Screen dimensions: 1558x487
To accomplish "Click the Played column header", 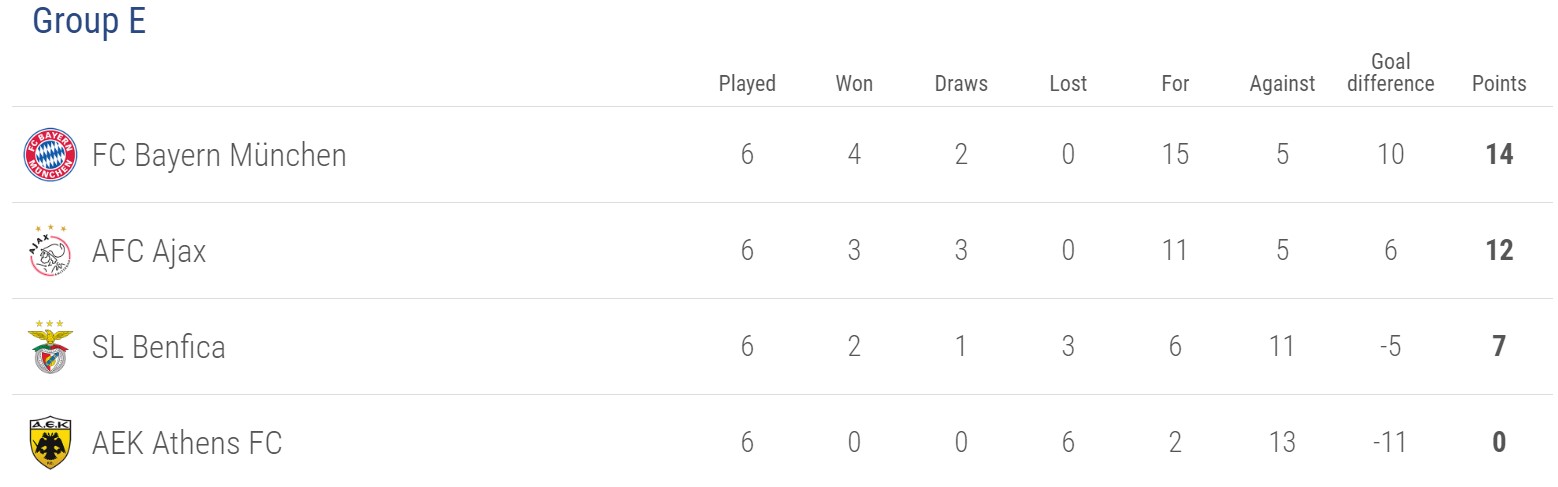I will pyautogui.click(x=747, y=83).
